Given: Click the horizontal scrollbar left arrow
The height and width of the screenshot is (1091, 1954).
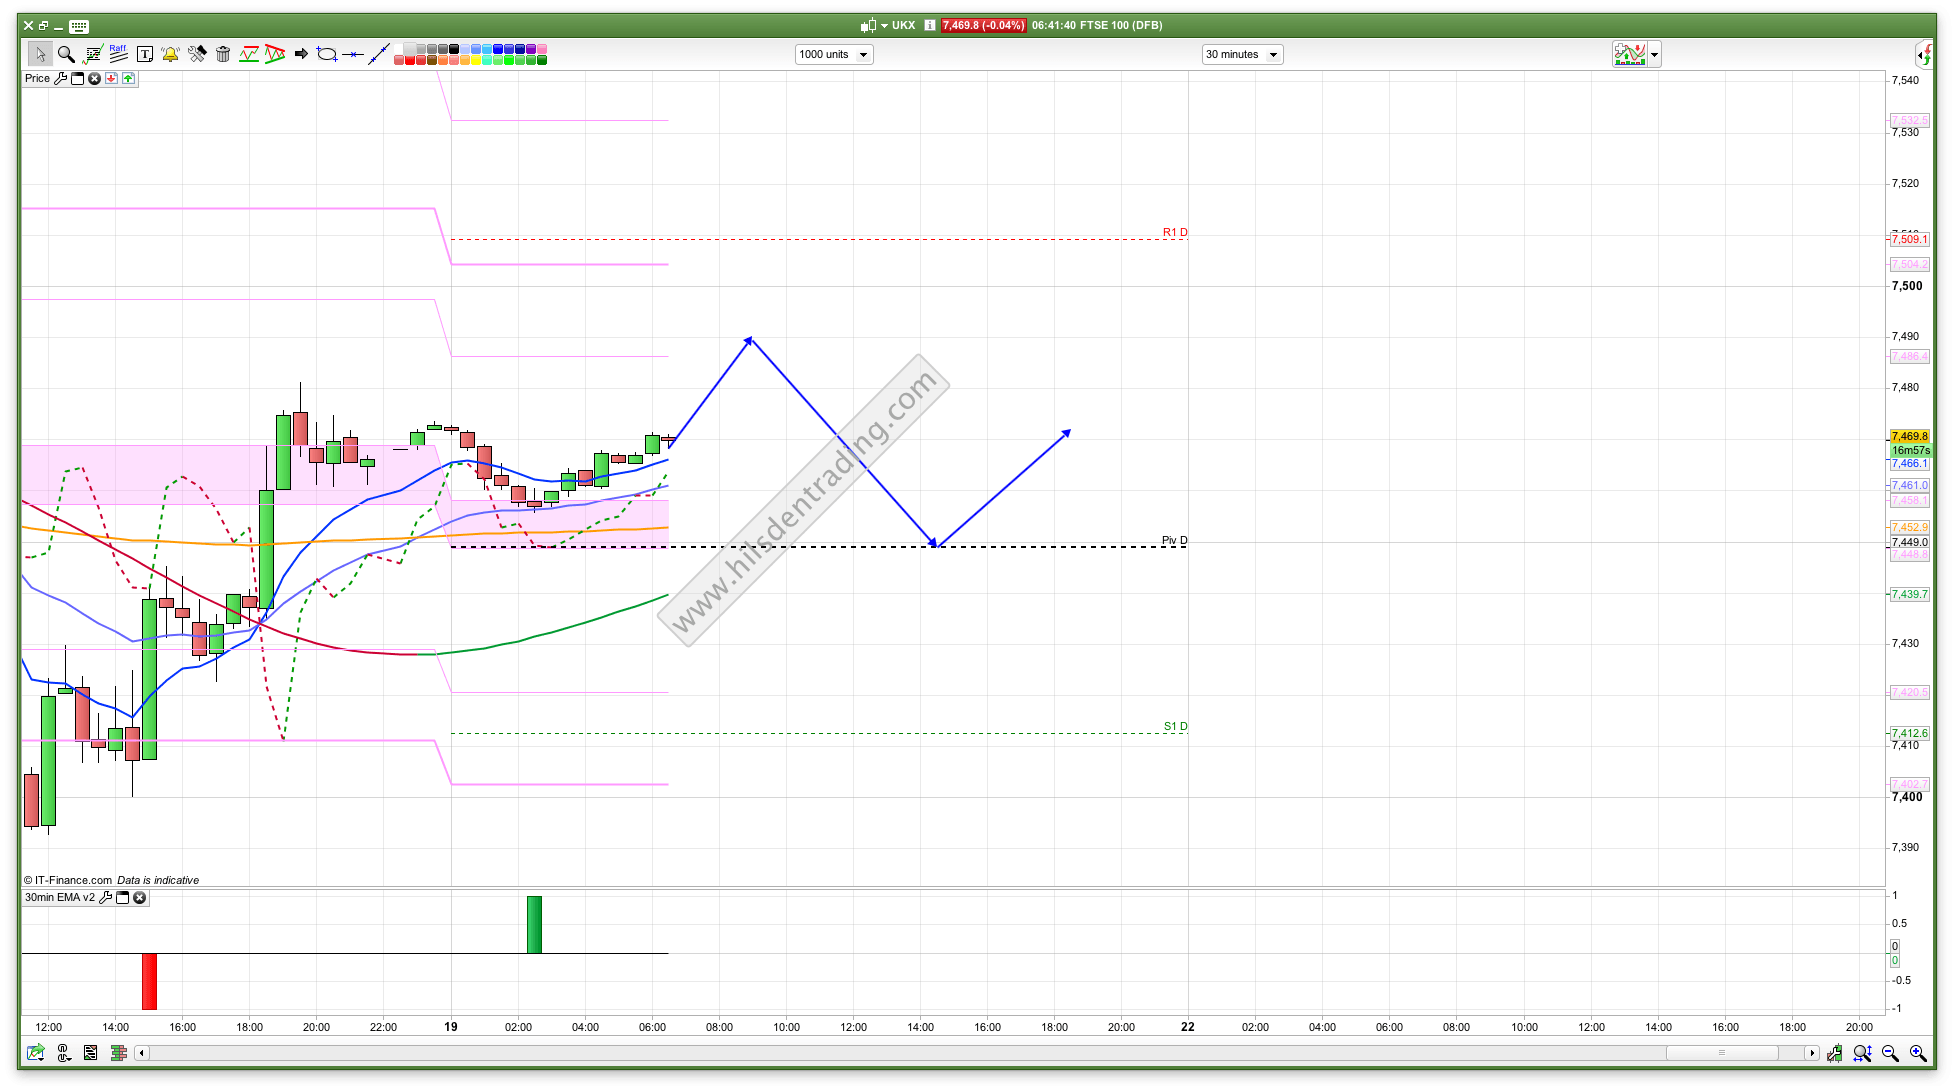Looking at the screenshot, I should (x=142, y=1053).
